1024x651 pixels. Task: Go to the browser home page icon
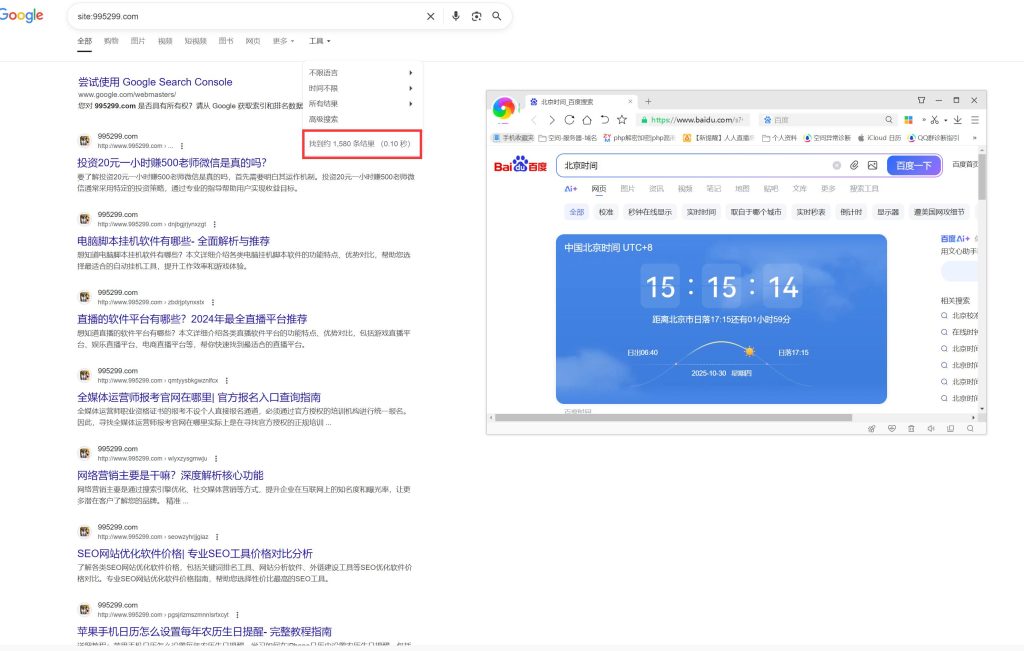pos(588,120)
